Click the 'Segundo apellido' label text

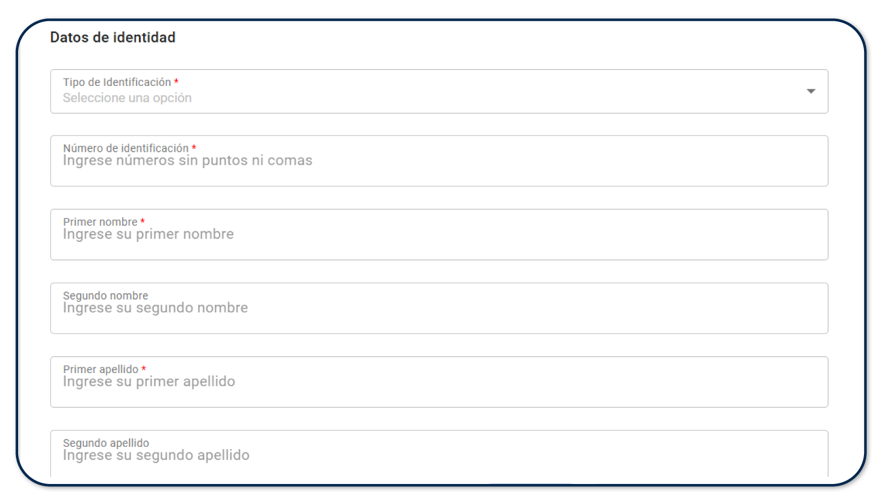click(x=106, y=443)
